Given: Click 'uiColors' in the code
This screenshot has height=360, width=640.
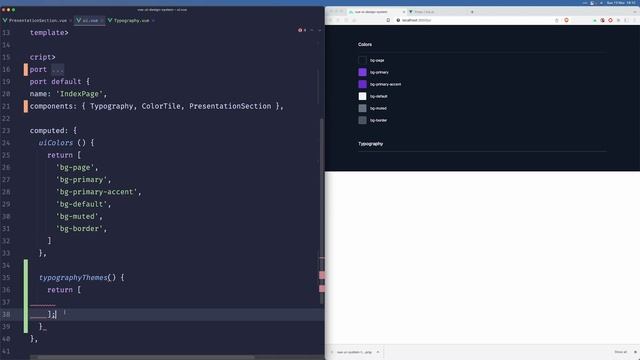Looking at the screenshot, I should [x=56, y=143].
